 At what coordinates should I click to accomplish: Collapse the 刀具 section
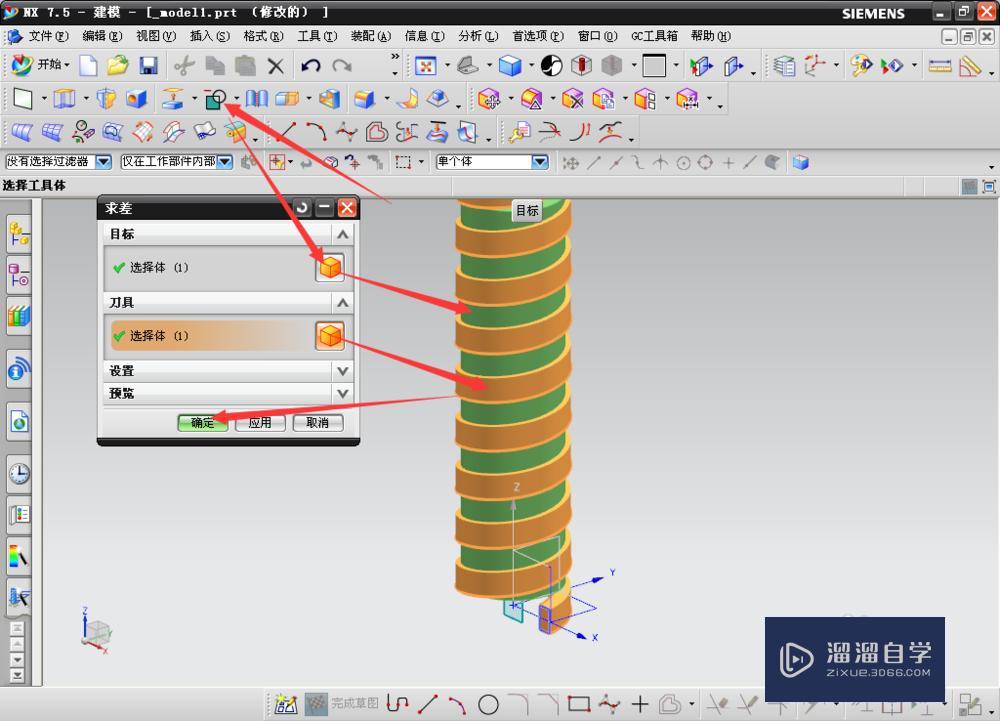(x=342, y=302)
